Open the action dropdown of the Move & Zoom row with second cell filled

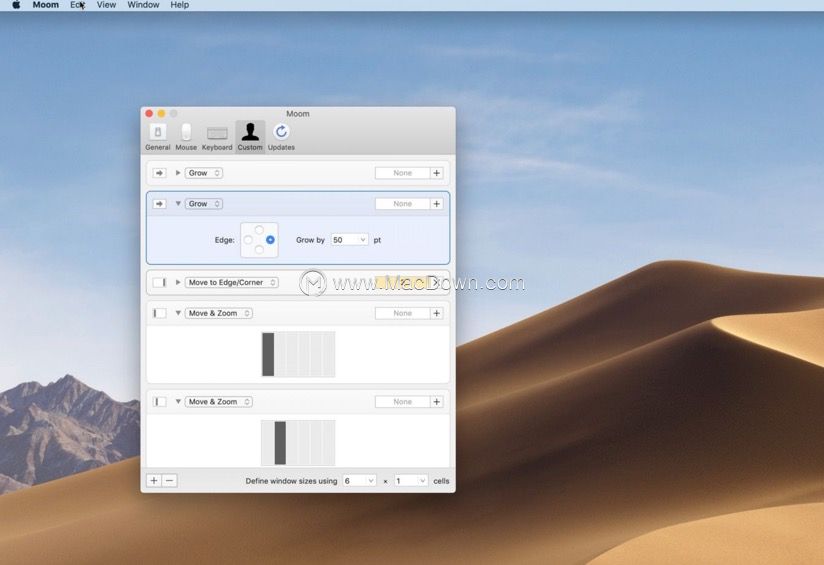point(219,402)
